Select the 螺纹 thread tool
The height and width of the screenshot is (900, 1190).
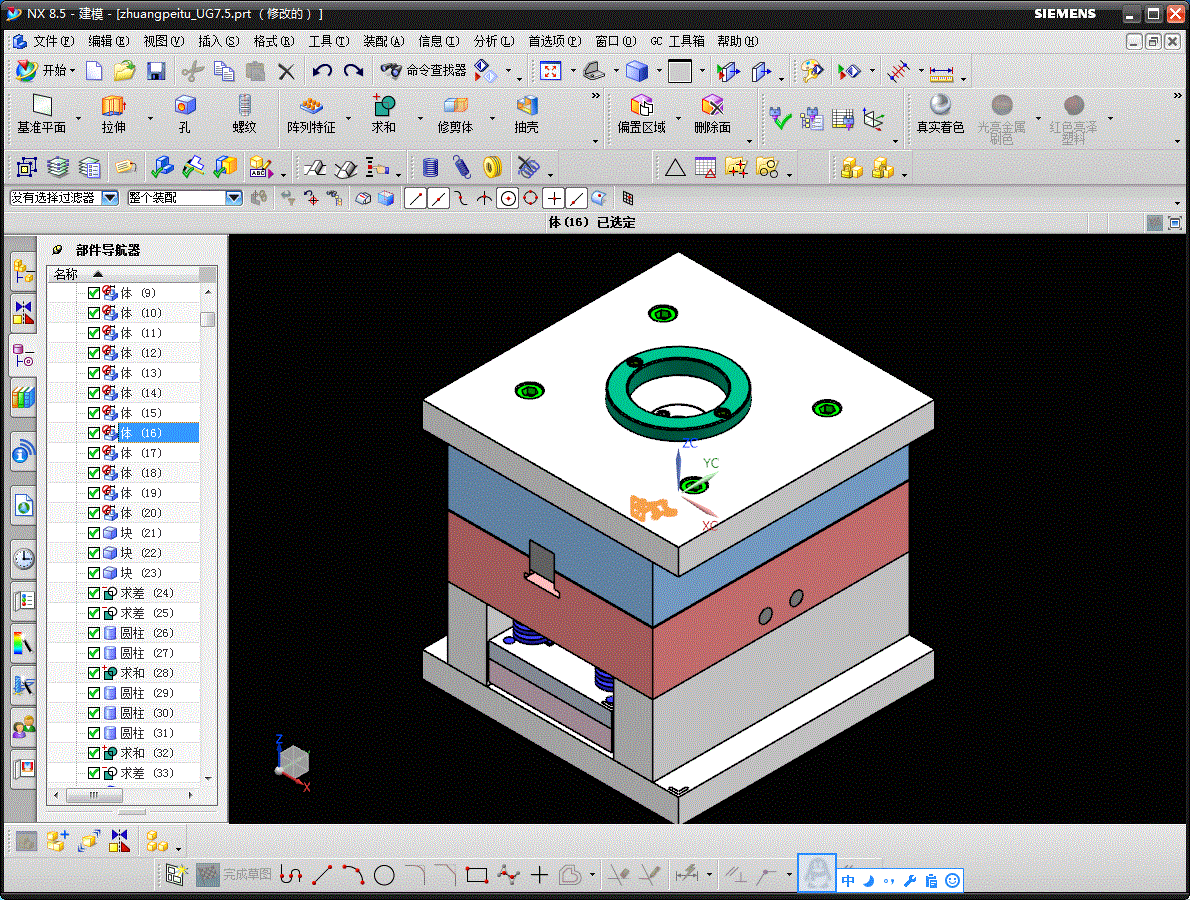click(244, 114)
